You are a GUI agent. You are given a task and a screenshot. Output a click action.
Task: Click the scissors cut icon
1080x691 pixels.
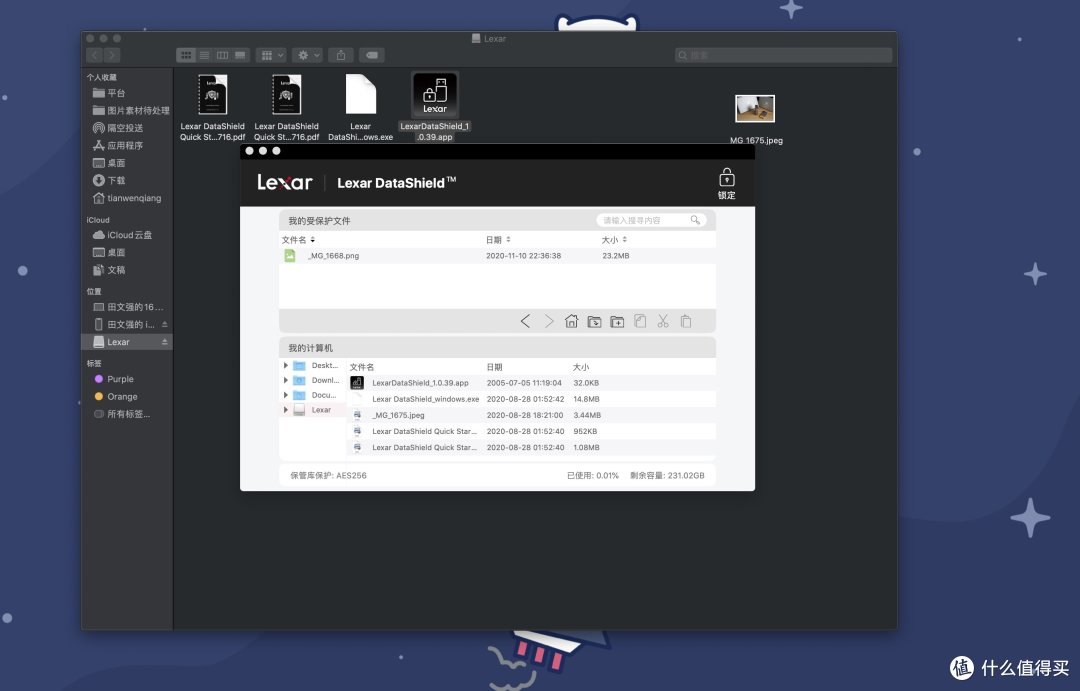pos(663,321)
